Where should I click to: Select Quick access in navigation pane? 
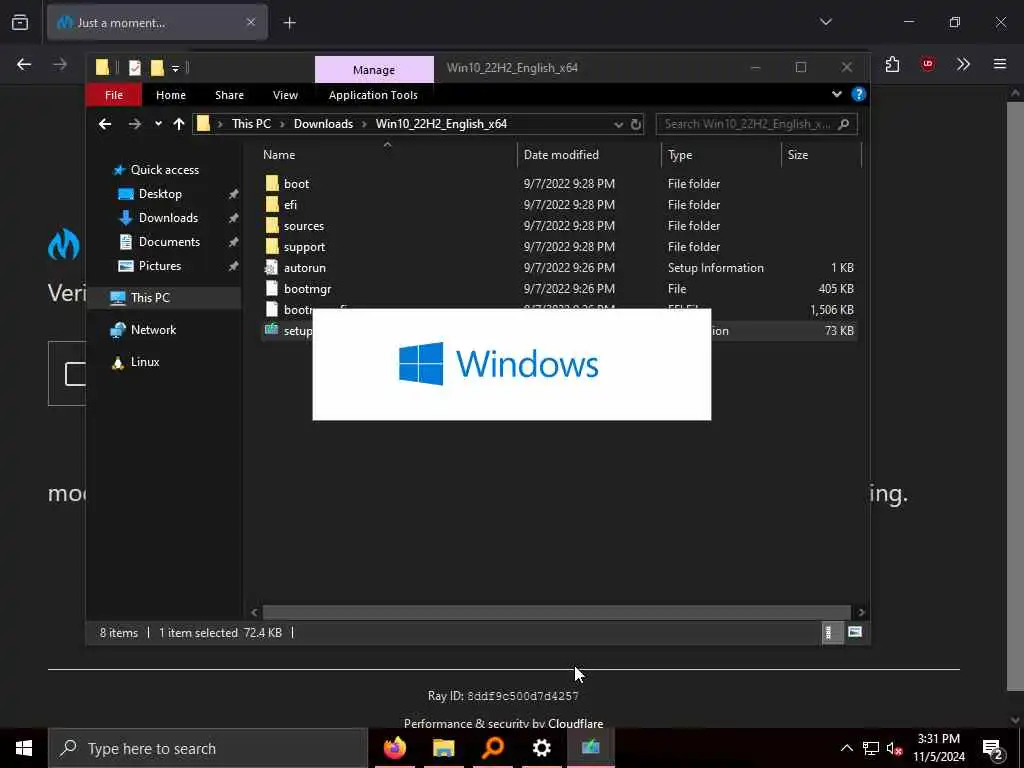[165, 170]
